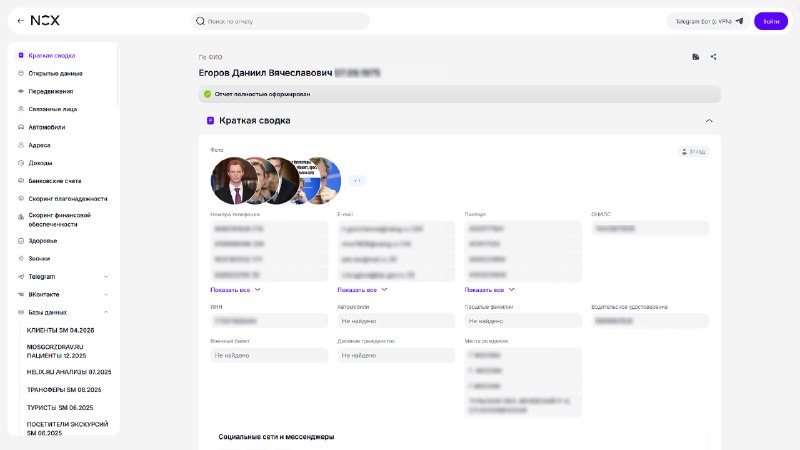Click the Доходы sidebar icon
This screenshot has width=800, height=450.
(x=21, y=163)
